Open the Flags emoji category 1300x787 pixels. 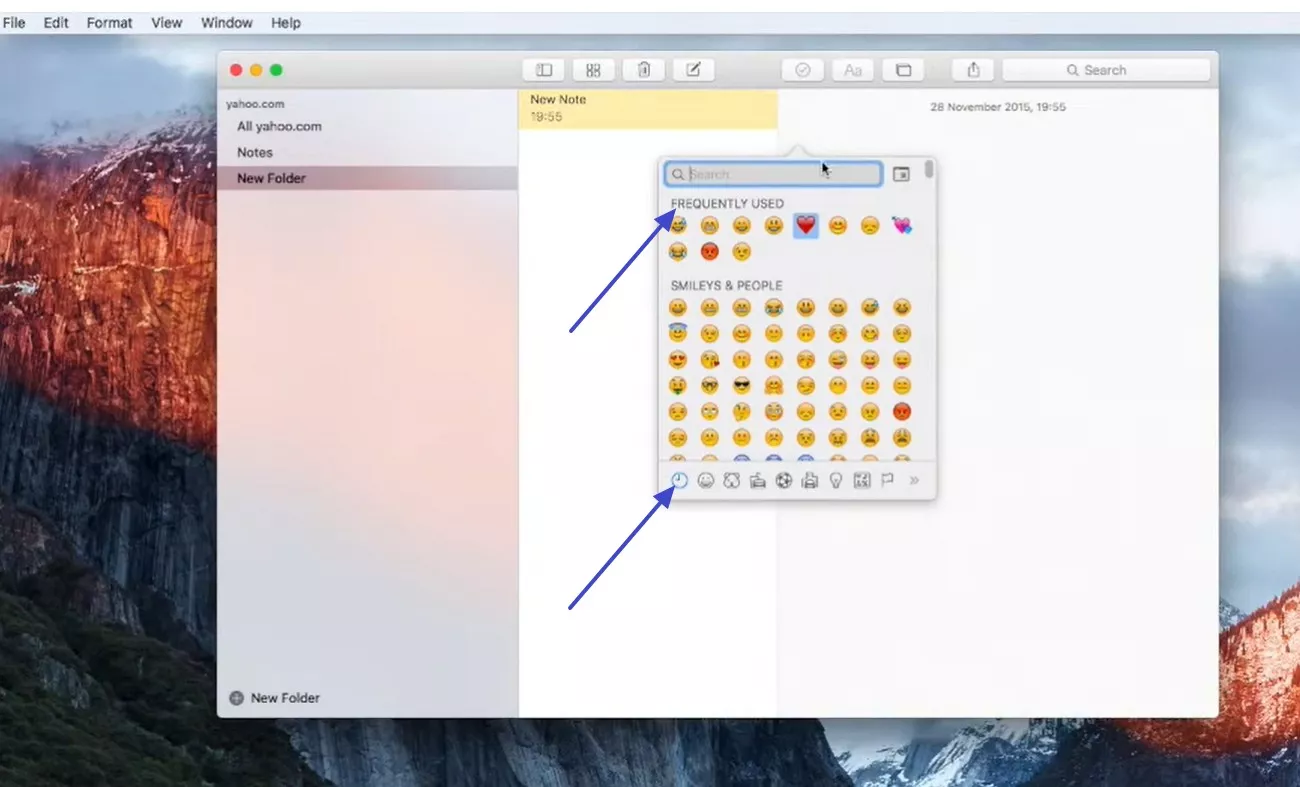[888, 480]
